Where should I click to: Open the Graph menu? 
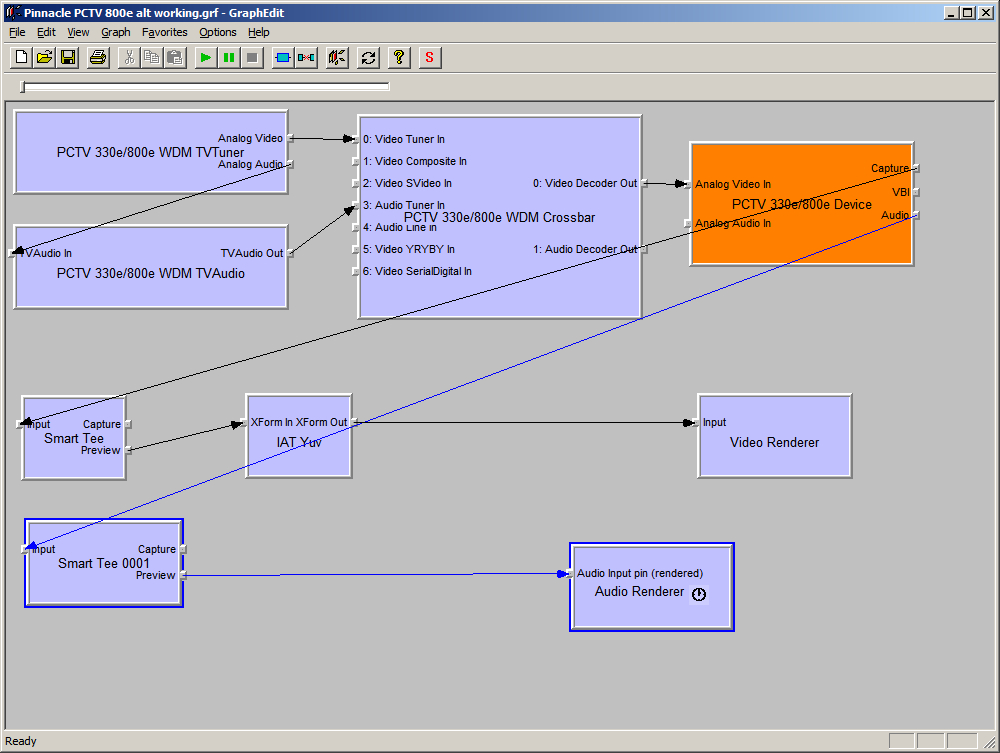(x=115, y=32)
